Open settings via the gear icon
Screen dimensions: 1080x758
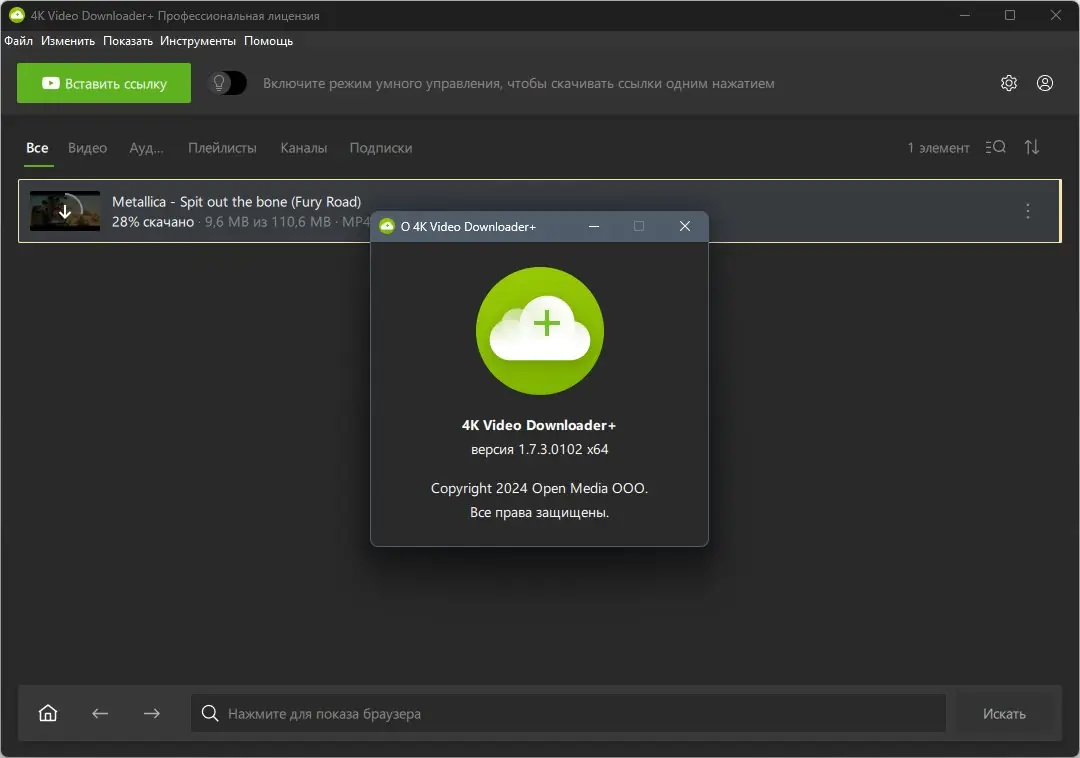1008,83
